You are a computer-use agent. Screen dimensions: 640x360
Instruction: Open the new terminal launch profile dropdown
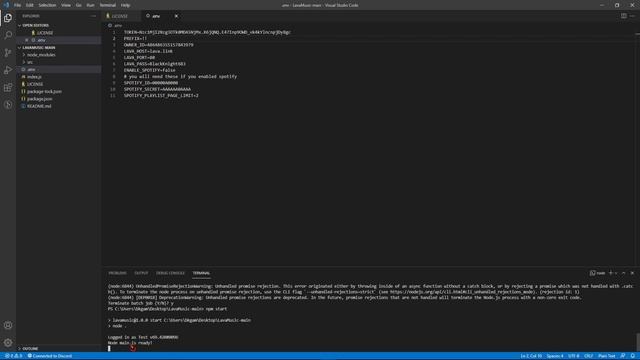tap(616, 273)
